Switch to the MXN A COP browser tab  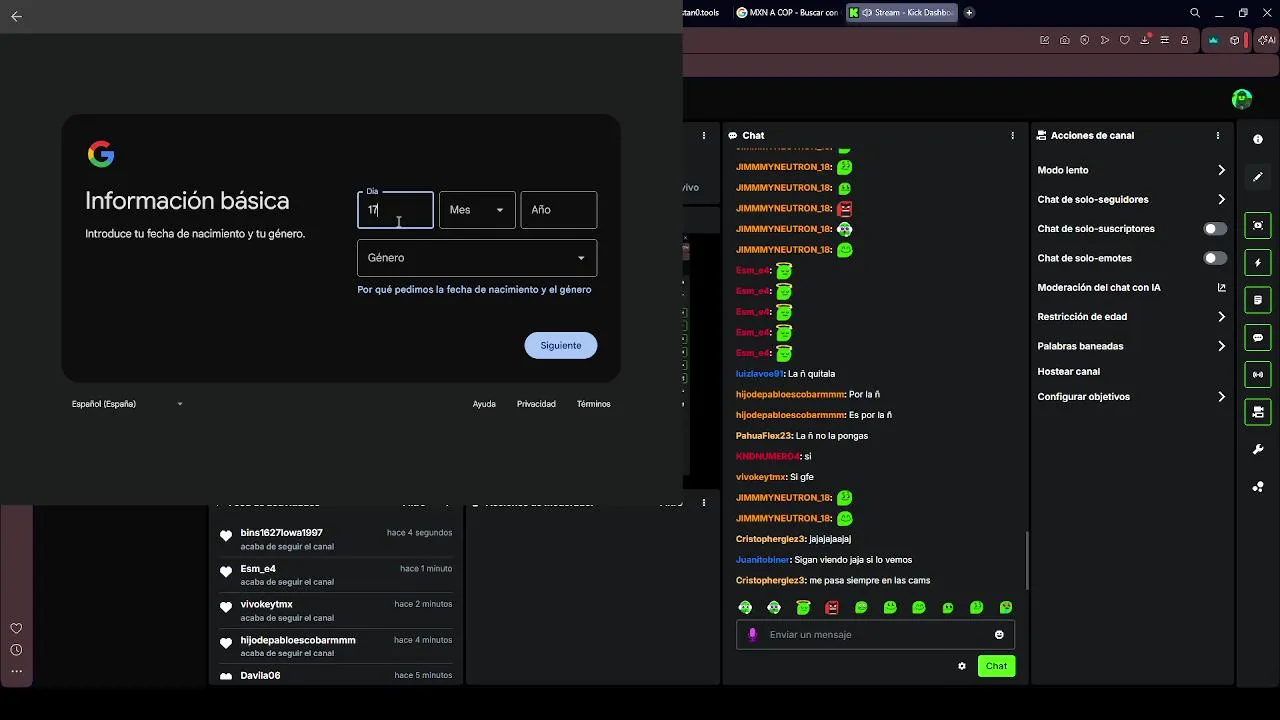(x=787, y=13)
